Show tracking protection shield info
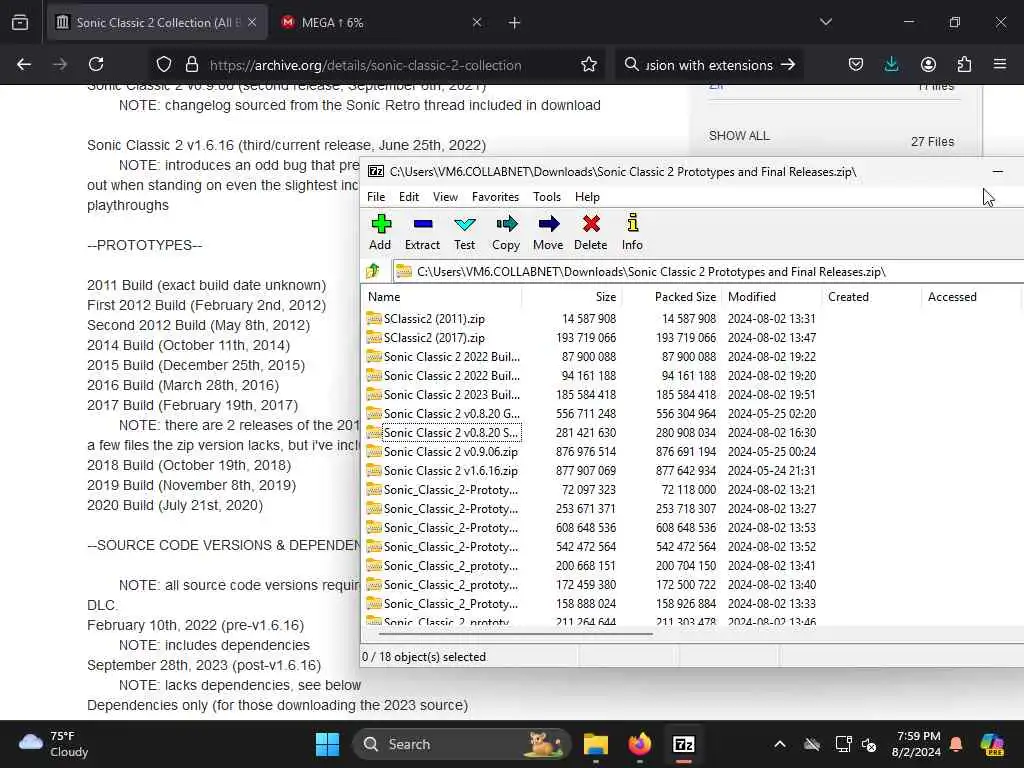 (x=164, y=65)
